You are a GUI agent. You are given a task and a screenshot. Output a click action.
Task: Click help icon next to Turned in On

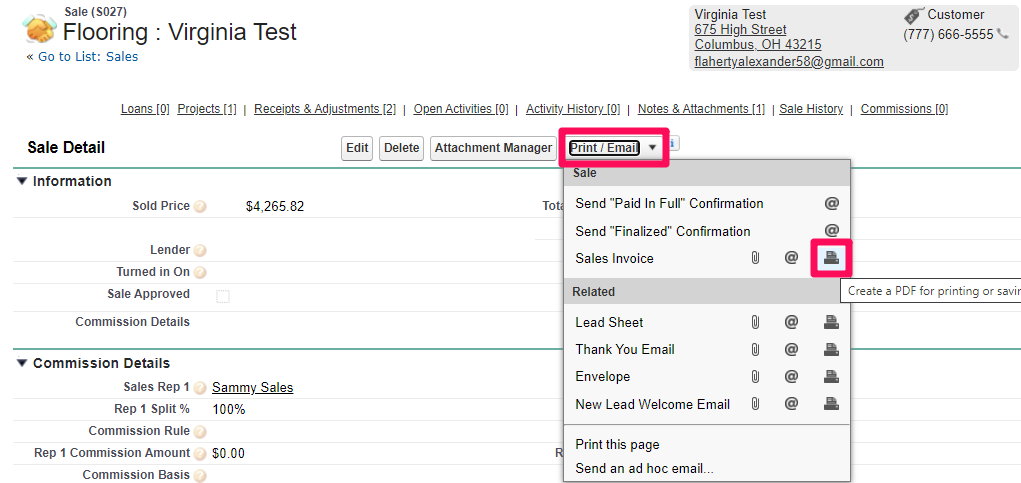point(200,273)
